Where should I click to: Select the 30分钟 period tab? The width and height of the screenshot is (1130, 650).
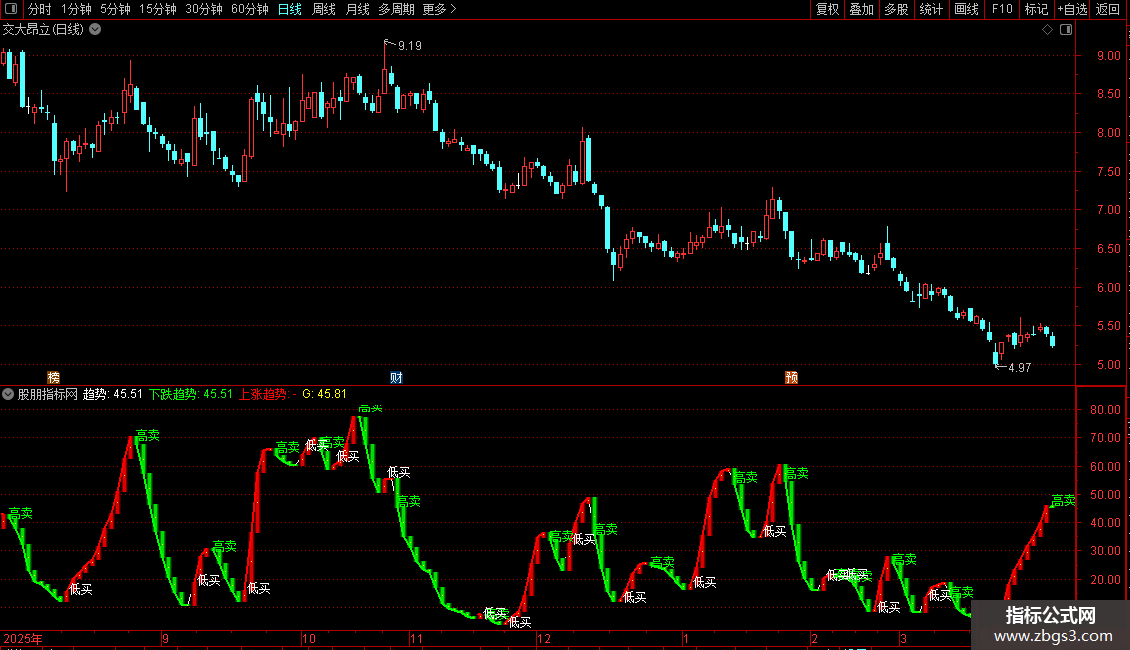(204, 9)
